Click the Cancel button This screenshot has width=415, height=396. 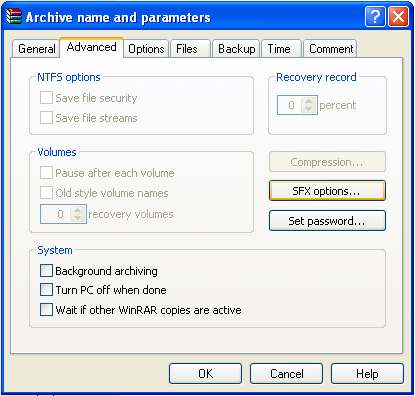pos(286,374)
